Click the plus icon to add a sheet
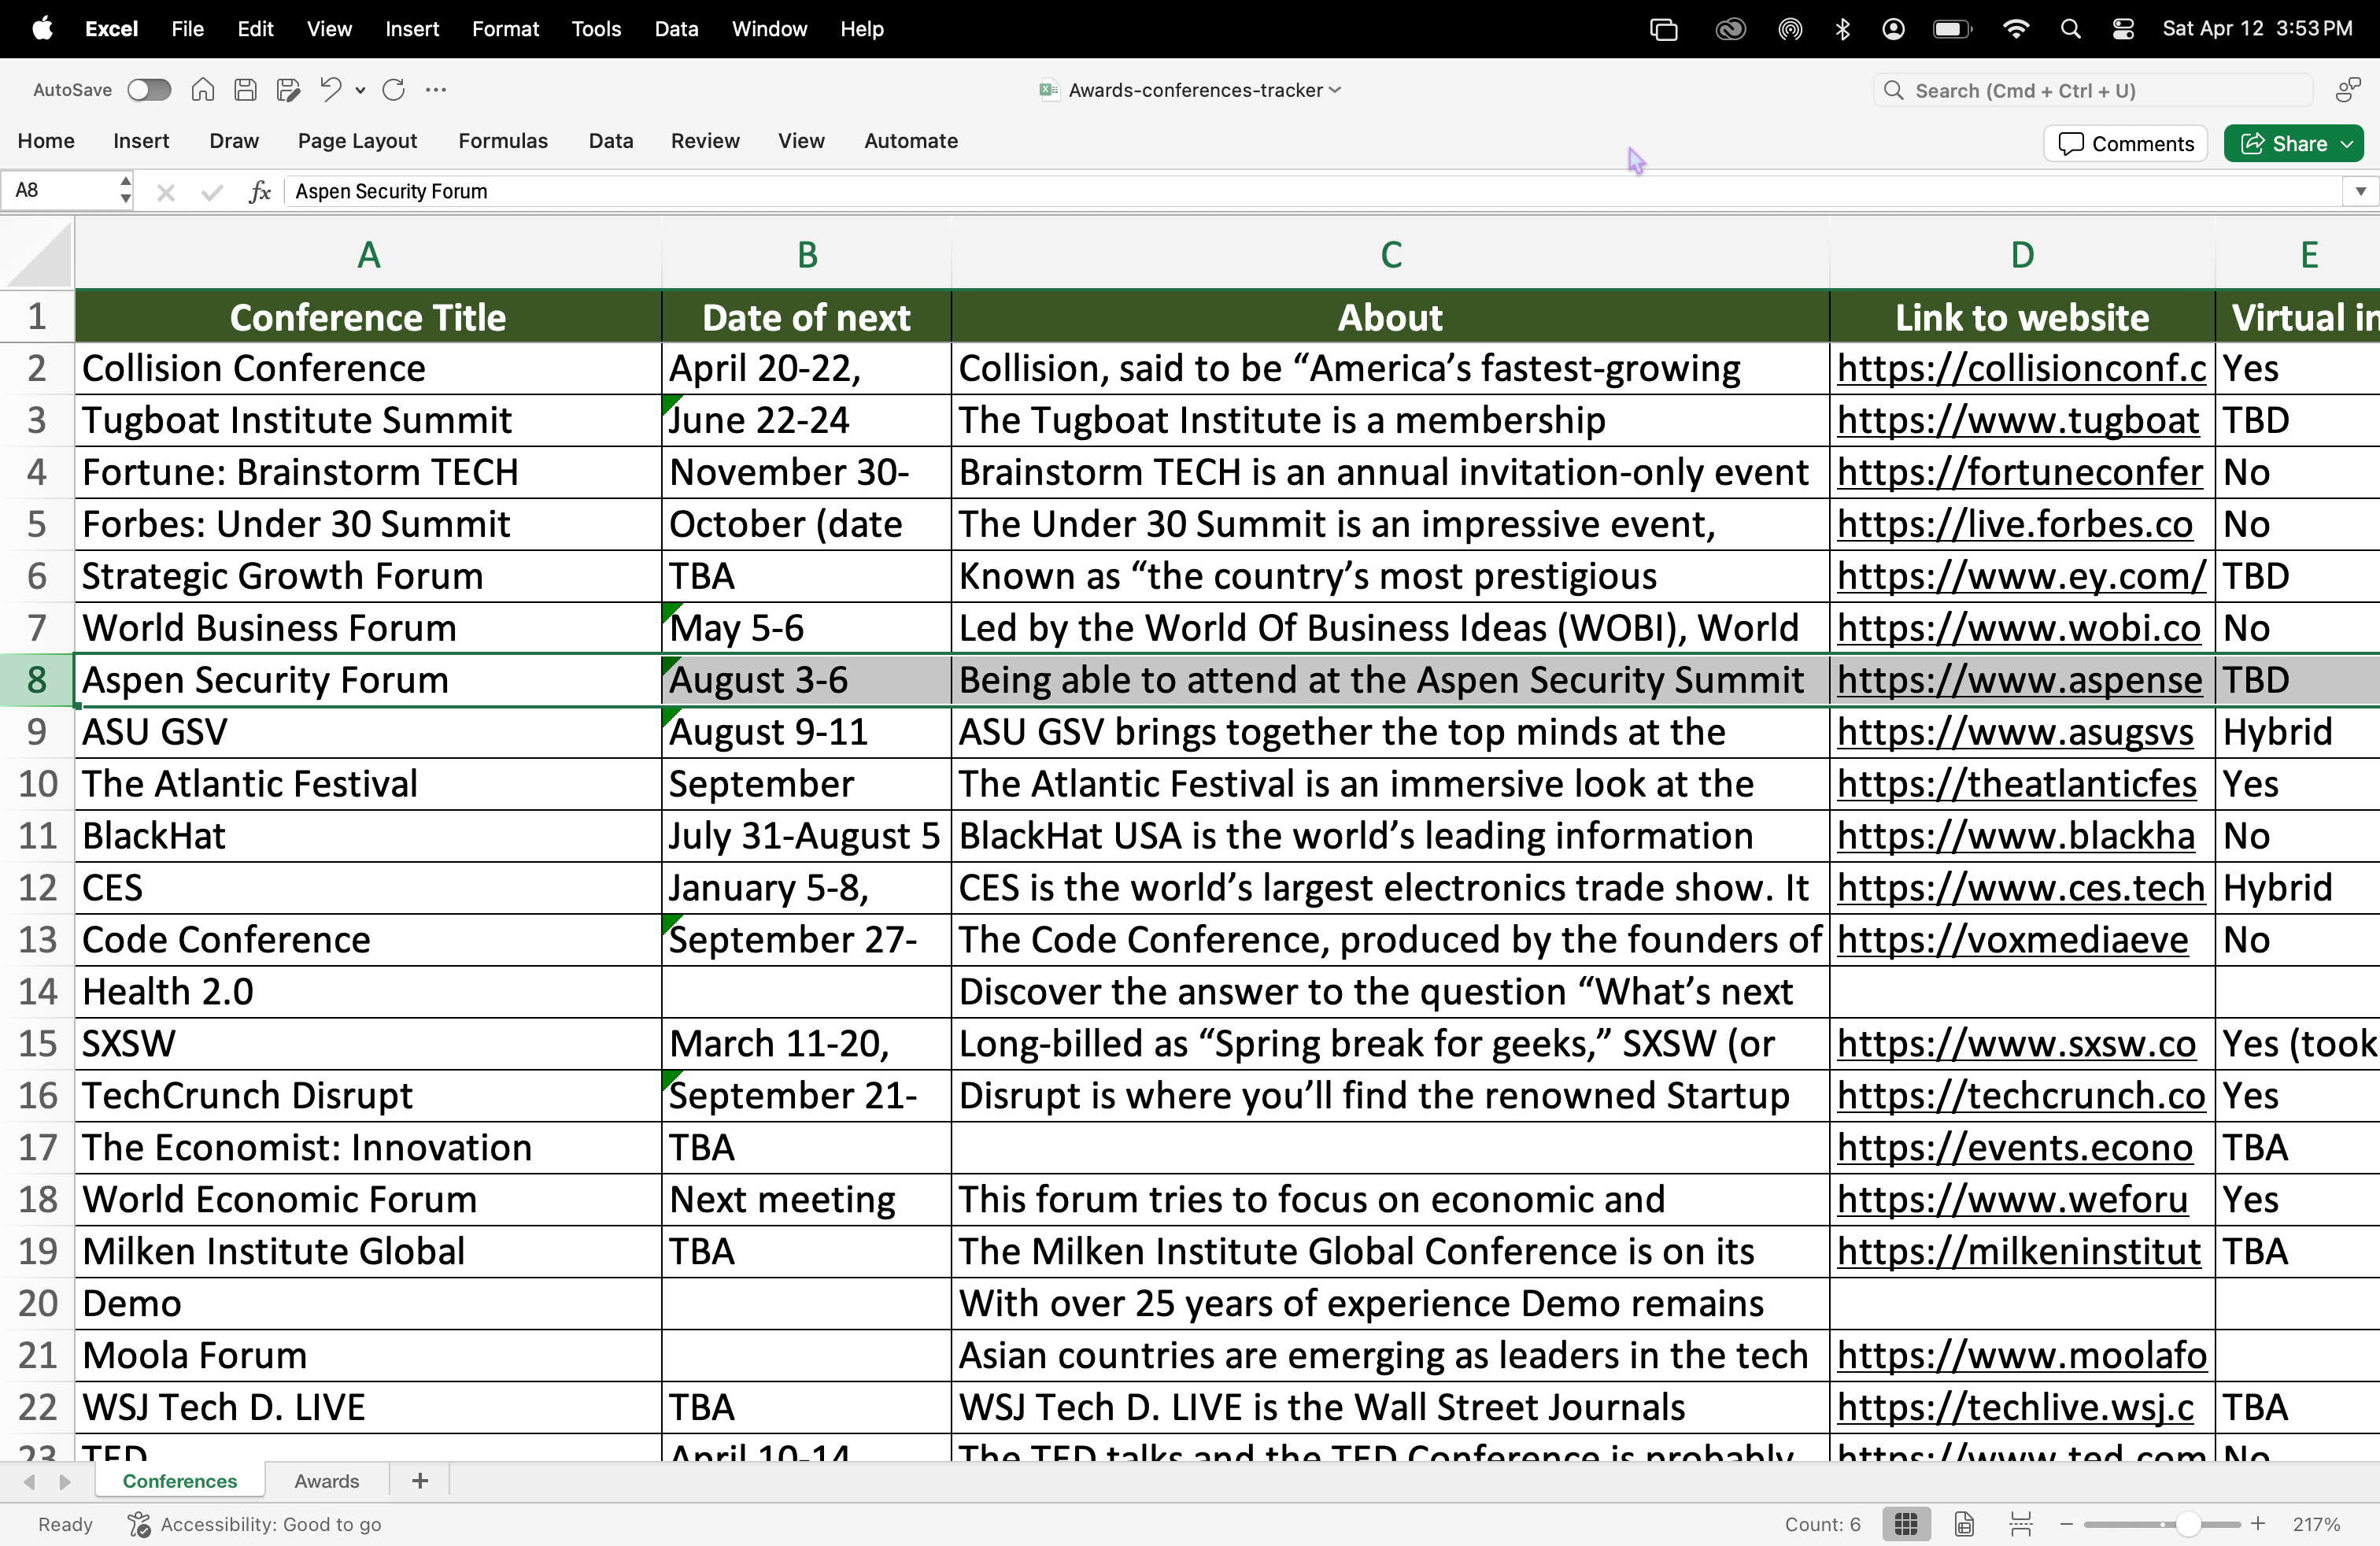This screenshot has height=1546, width=2380. [x=420, y=1481]
